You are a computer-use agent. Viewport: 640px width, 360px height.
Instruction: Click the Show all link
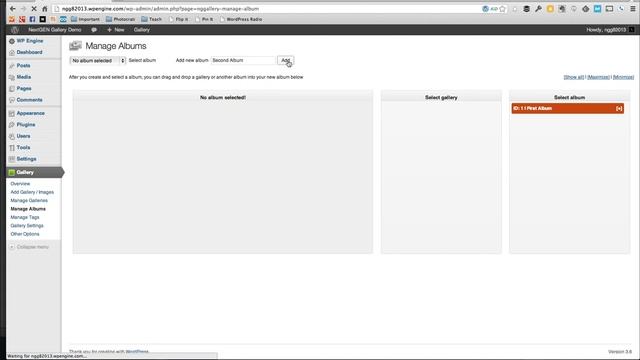[x=573, y=77]
